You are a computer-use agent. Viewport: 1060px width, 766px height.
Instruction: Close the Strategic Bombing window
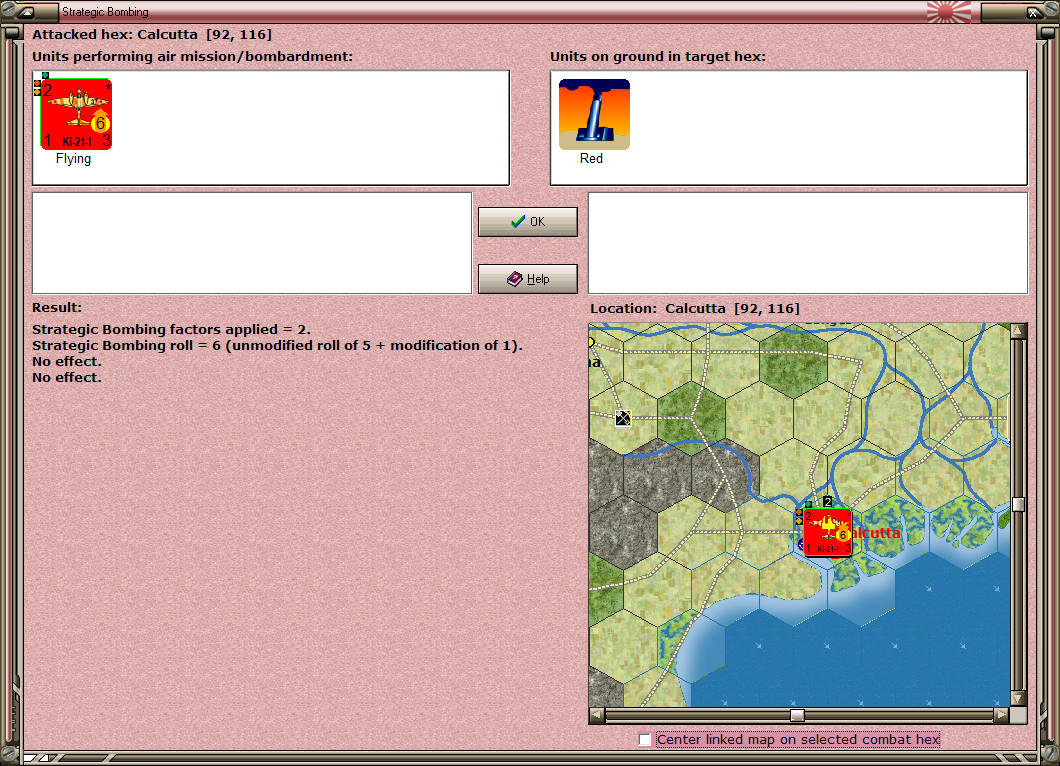[1034, 11]
